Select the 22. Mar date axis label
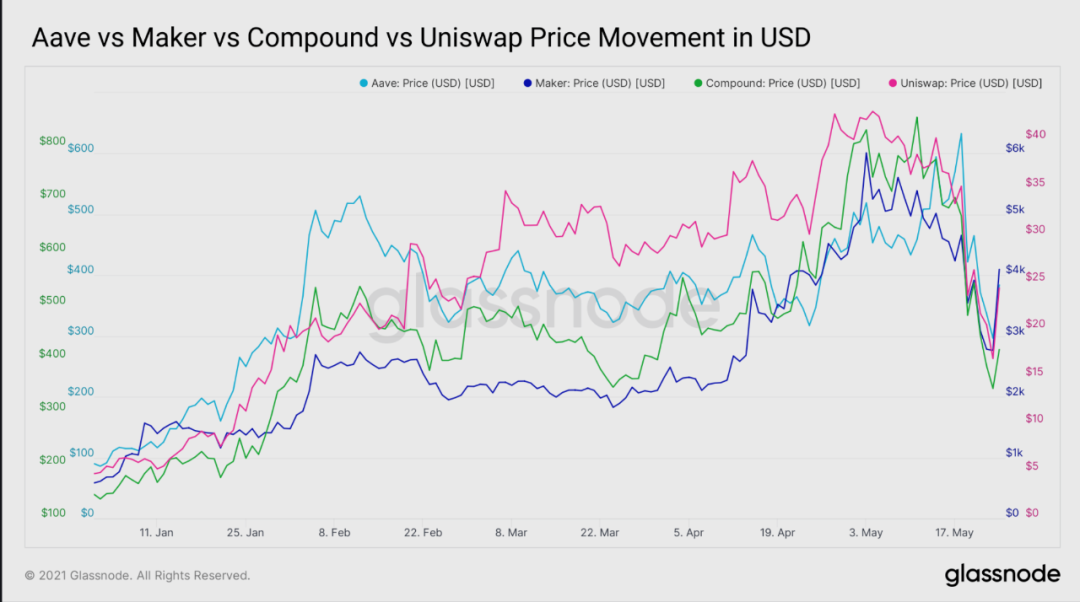 (599, 532)
